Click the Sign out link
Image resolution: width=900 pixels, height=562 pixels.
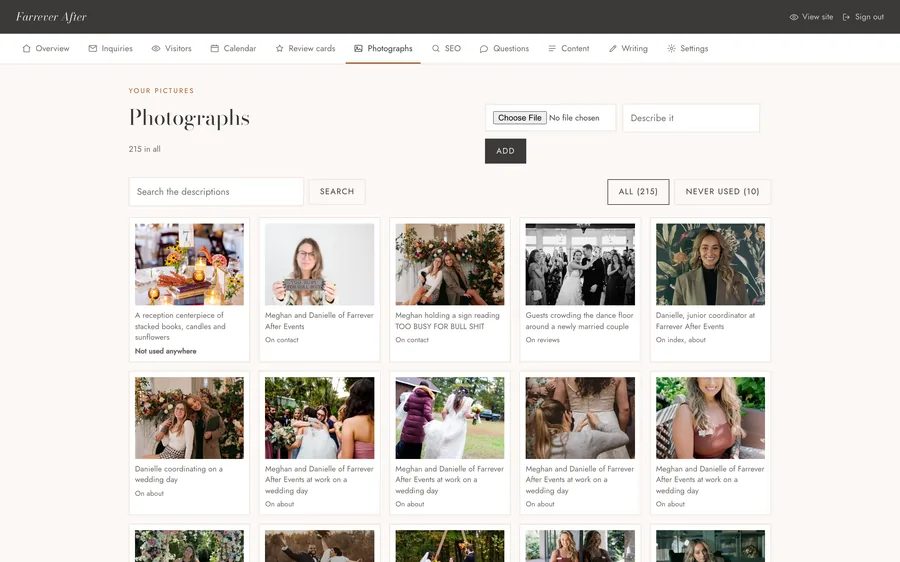863,17
